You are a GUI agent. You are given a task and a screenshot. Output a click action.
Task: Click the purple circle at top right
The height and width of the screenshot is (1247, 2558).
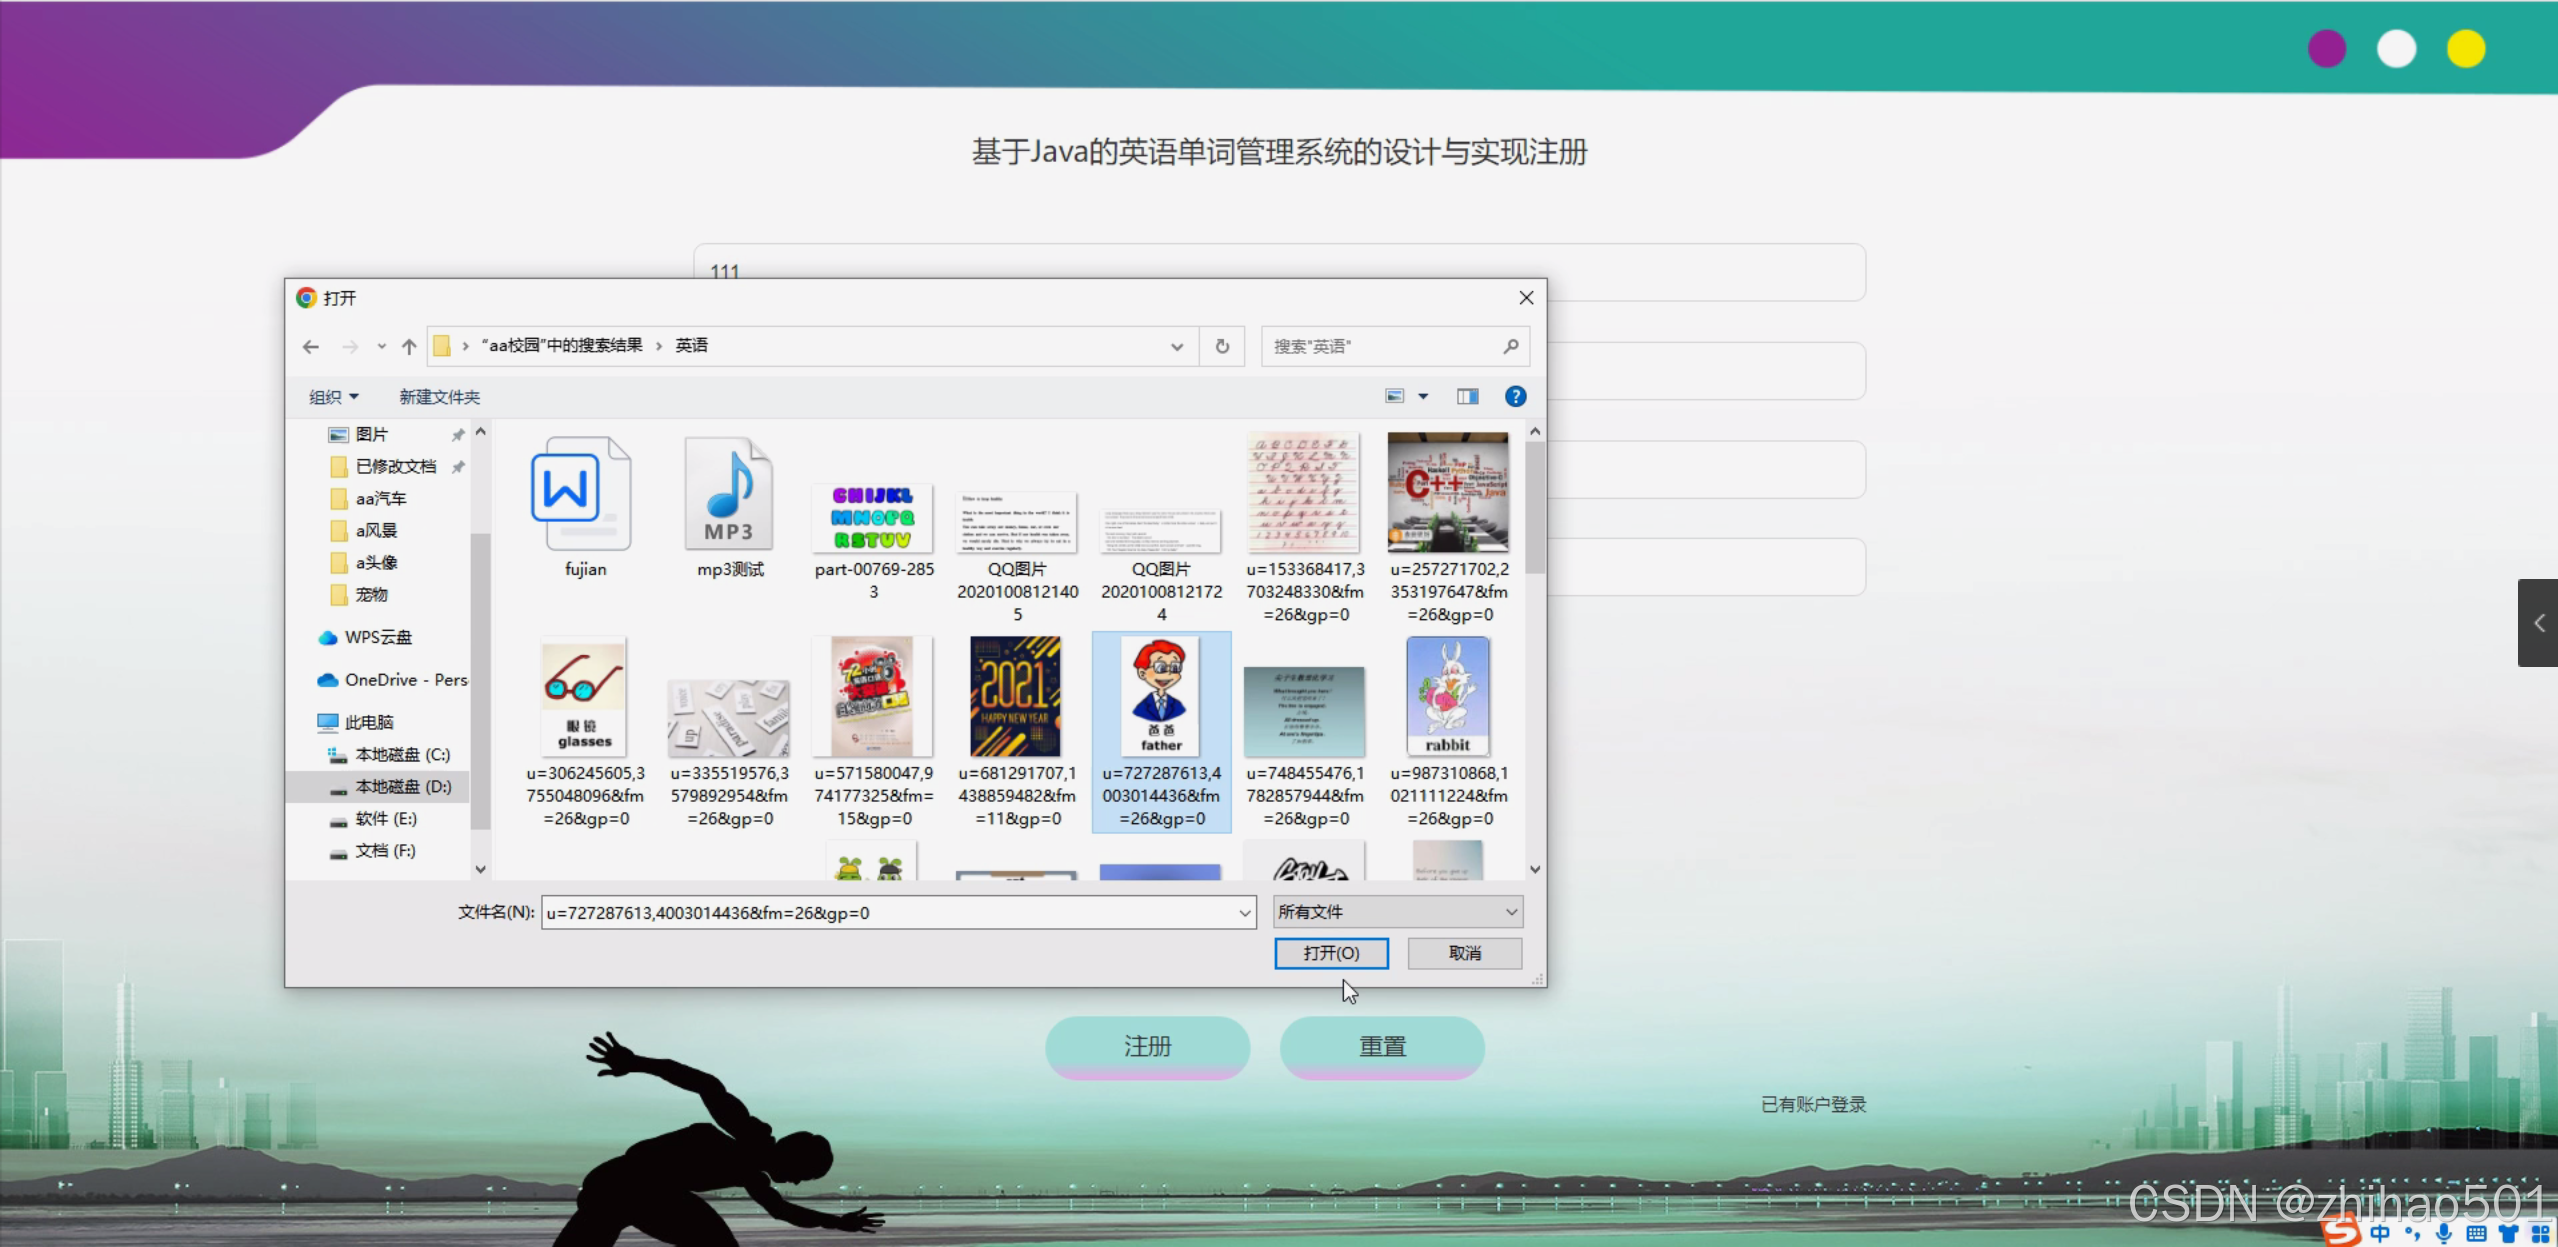[2325, 47]
